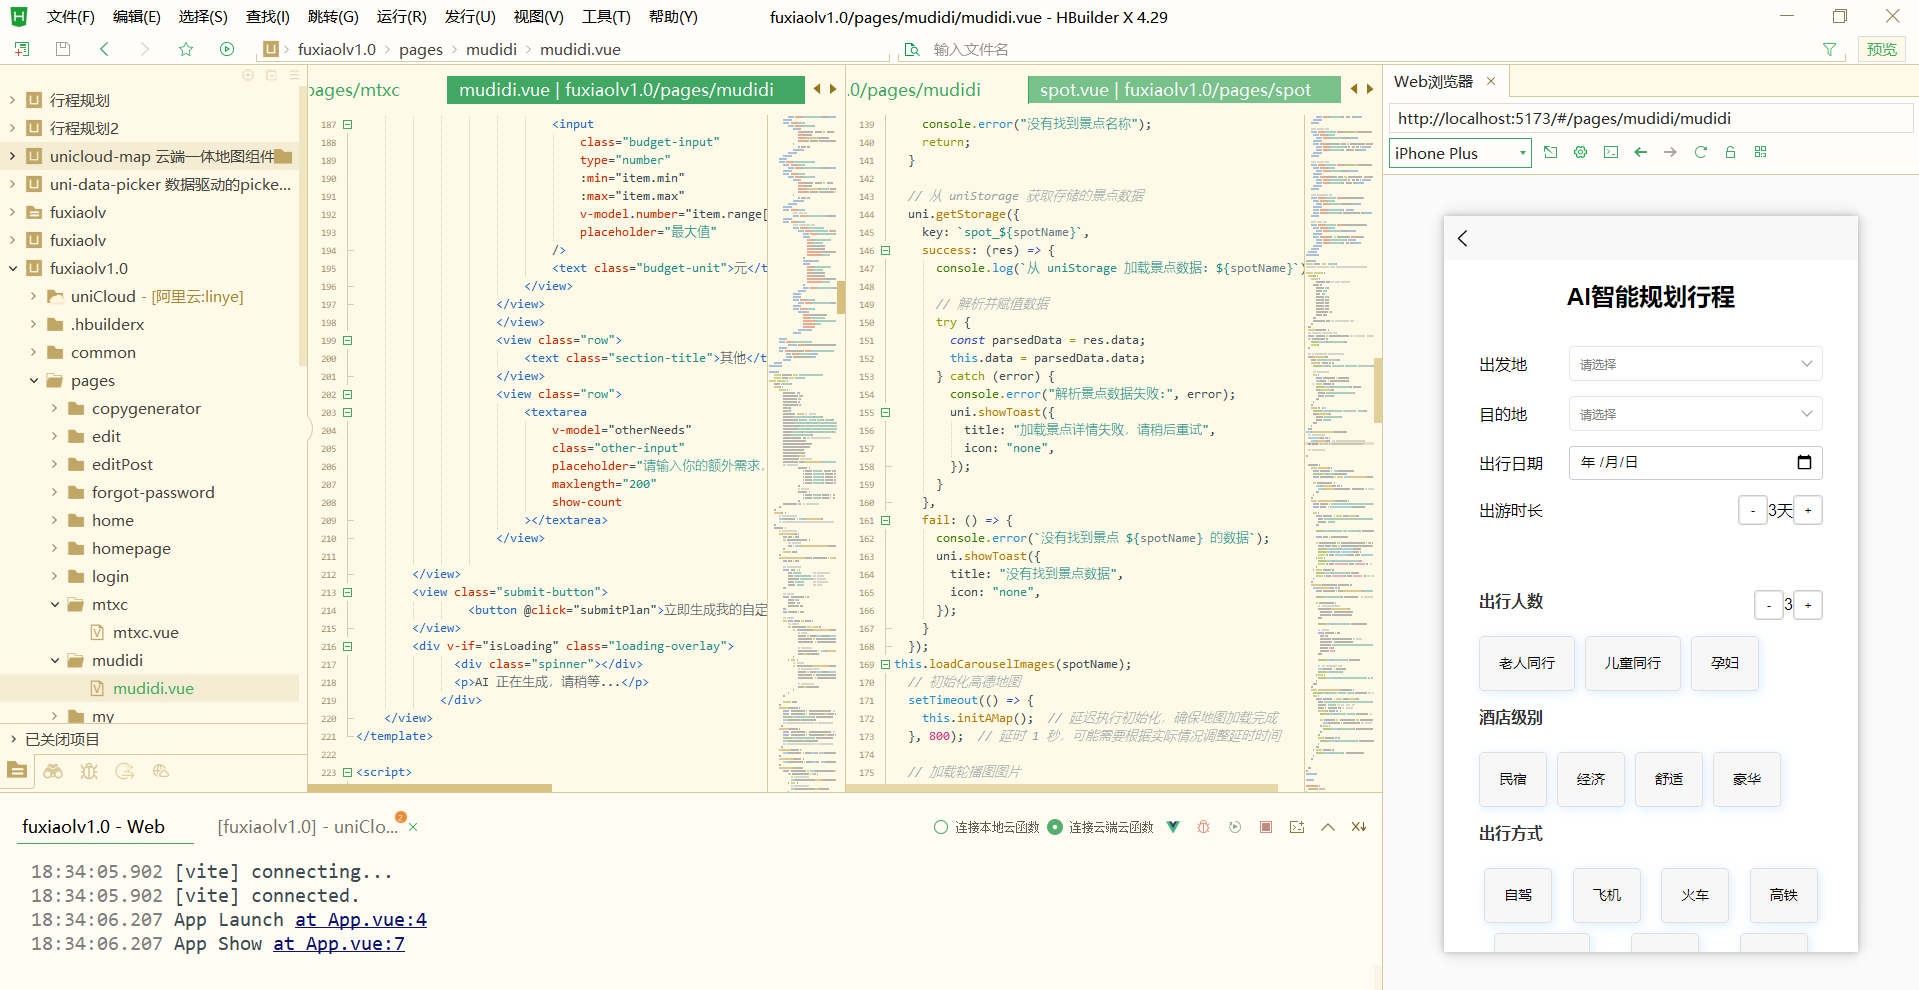Select the 经济 hotel level chip
Screen dimensions: 1919x990
1591,779
